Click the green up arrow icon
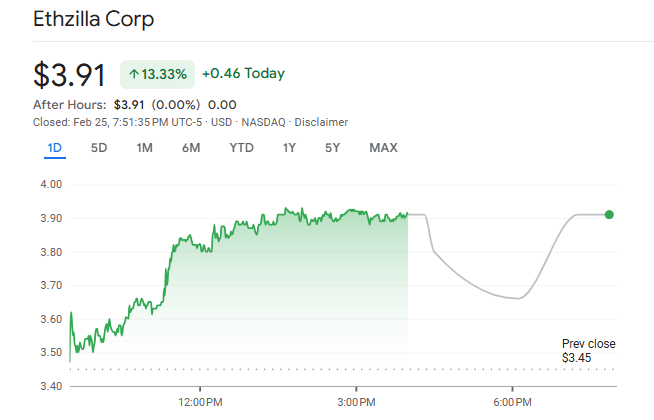This screenshot has height=420, width=654. [134, 74]
